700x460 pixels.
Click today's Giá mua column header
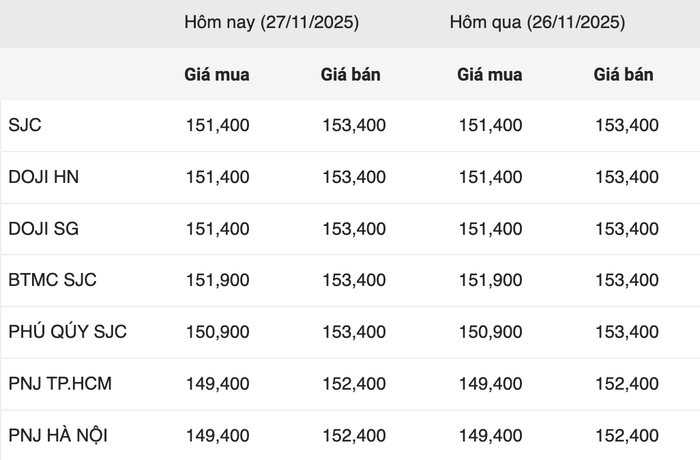point(217,75)
